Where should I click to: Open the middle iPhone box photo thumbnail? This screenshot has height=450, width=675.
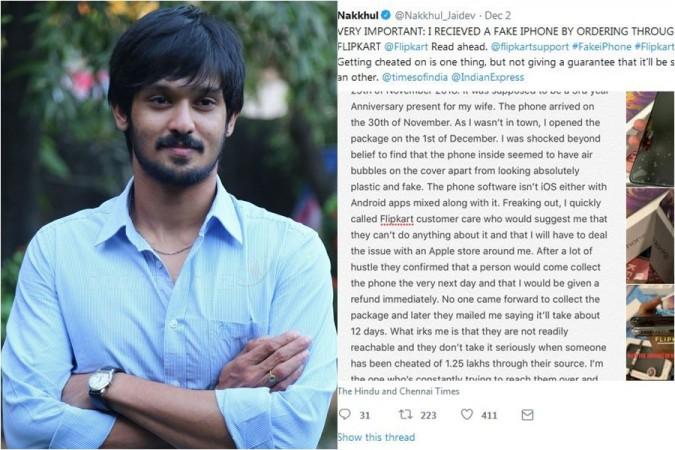650,235
